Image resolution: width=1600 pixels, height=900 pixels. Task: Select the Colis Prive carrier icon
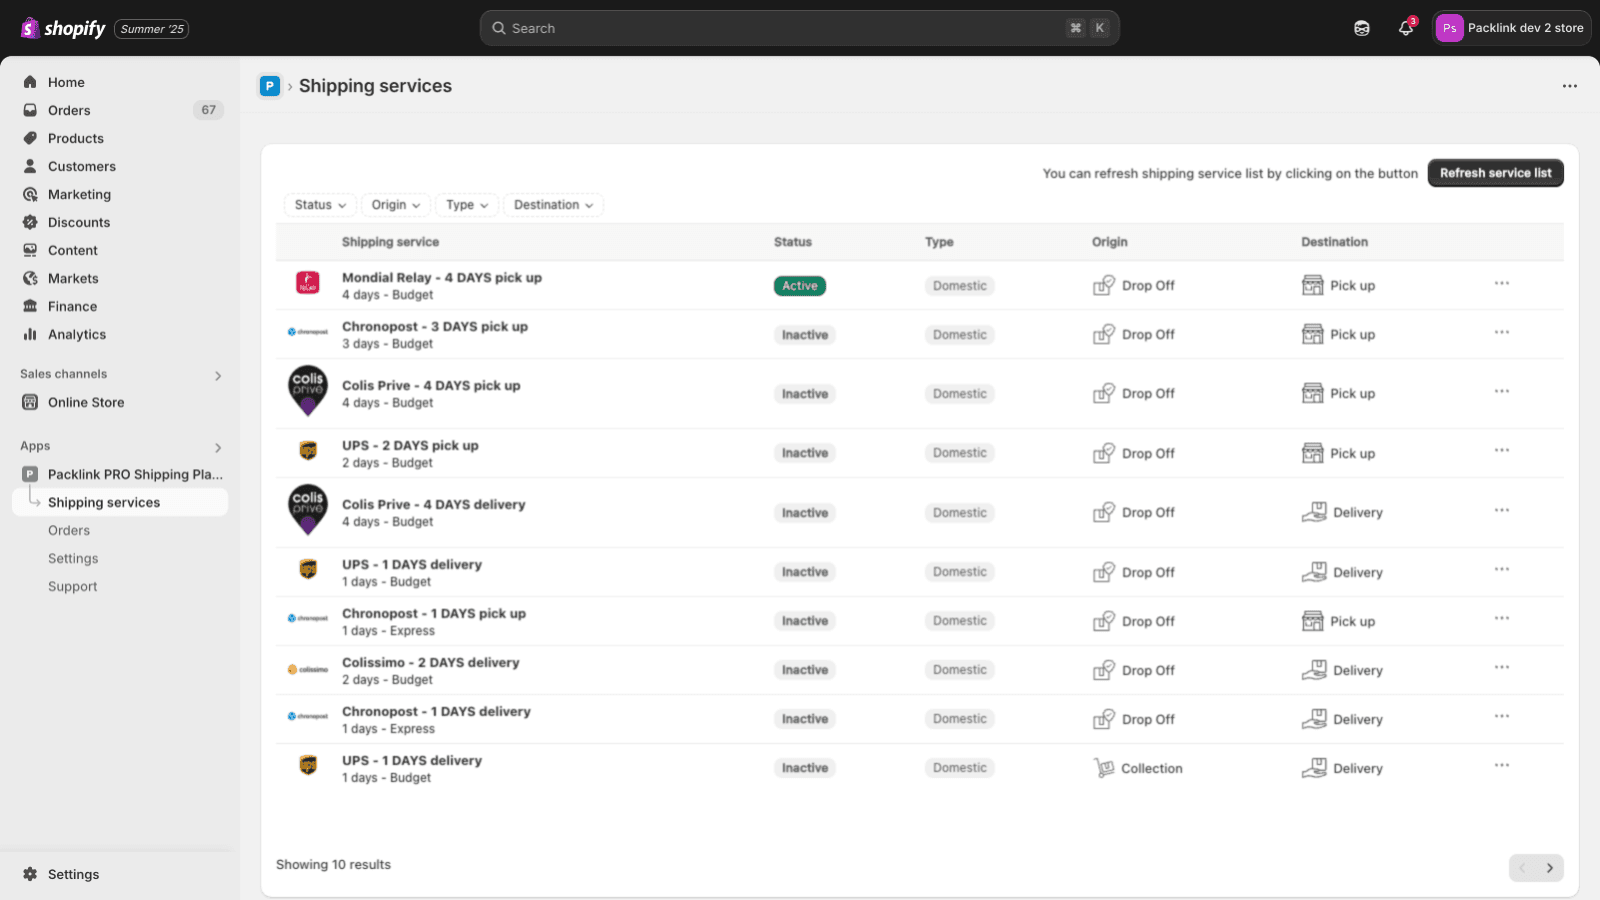307,392
